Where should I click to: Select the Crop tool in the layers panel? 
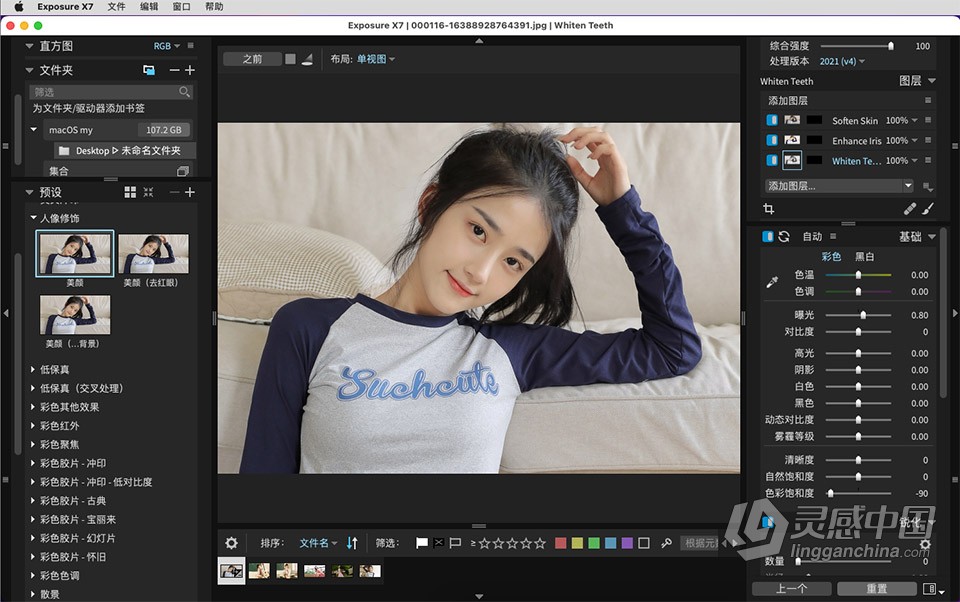768,208
